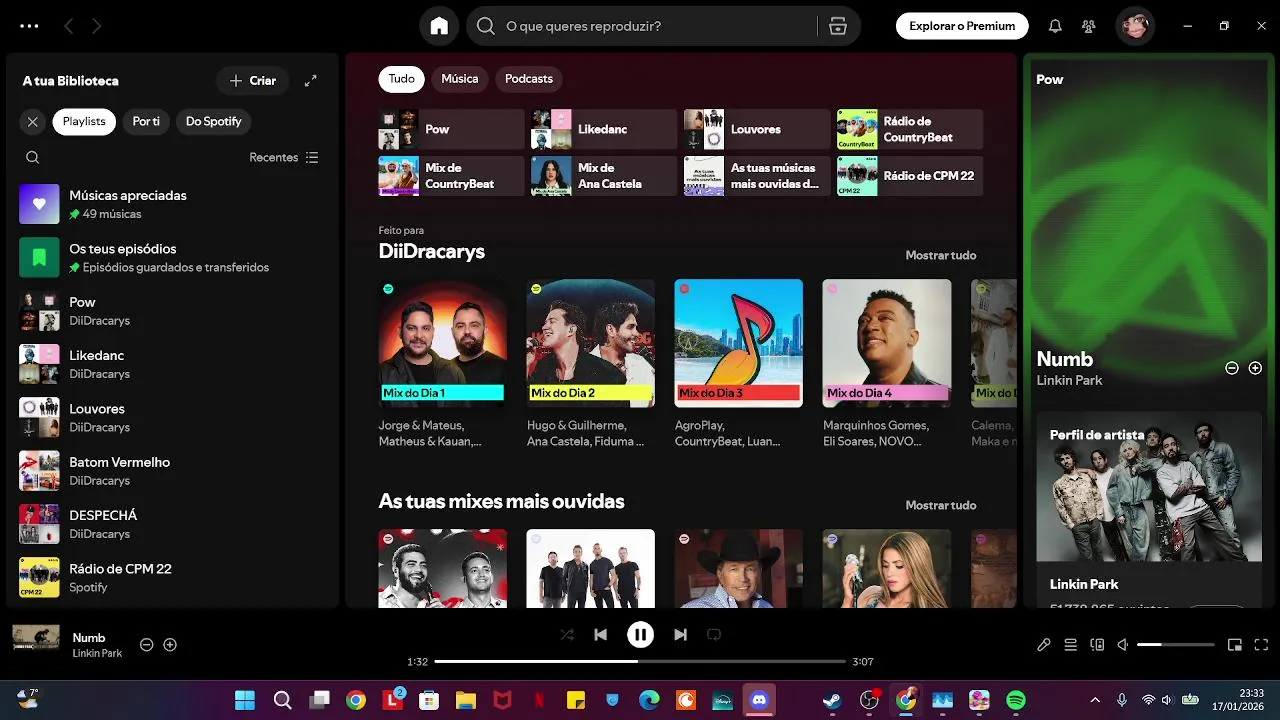Select the Tudo tab

(x=401, y=79)
